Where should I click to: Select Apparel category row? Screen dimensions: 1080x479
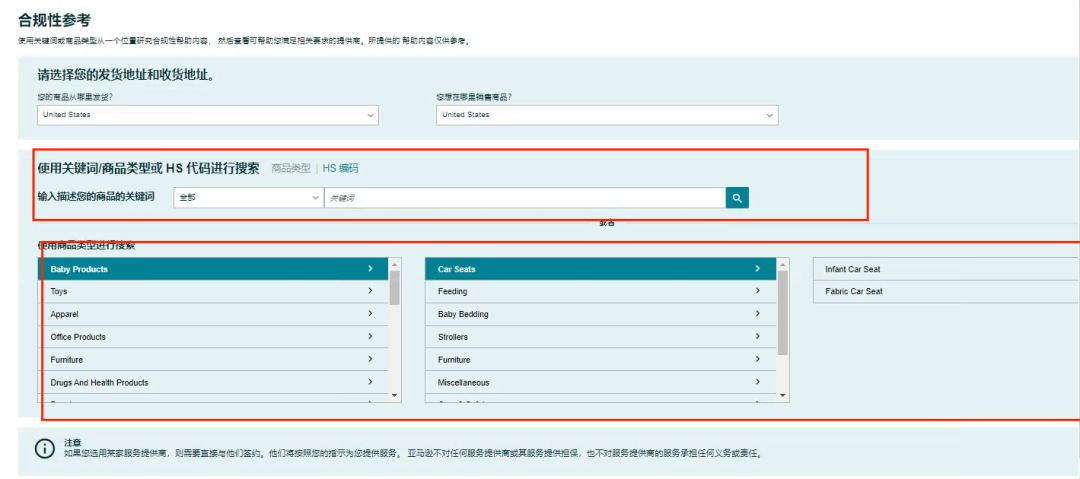tap(213, 314)
